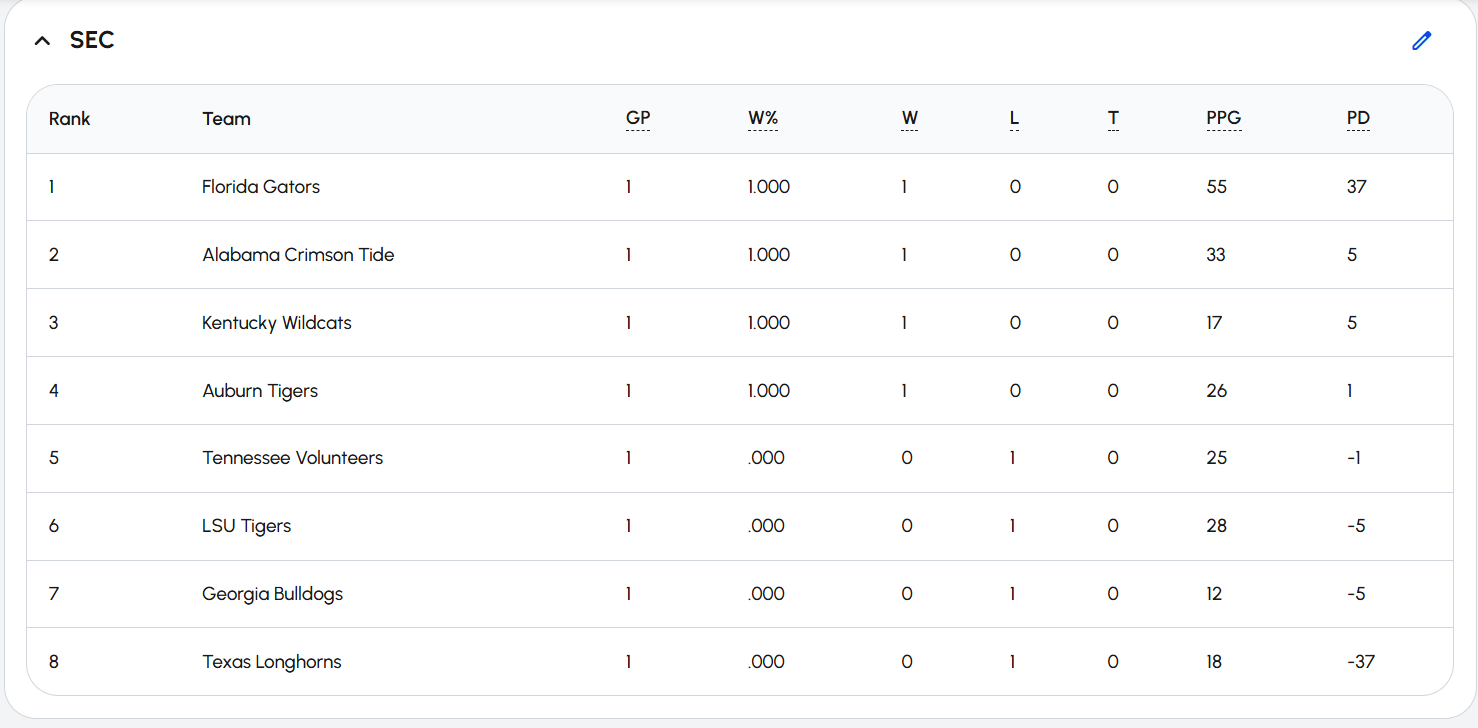Click the SEC section title
Image resolution: width=1478 pixels, height=728 pixels.
(x=92, y=41)
